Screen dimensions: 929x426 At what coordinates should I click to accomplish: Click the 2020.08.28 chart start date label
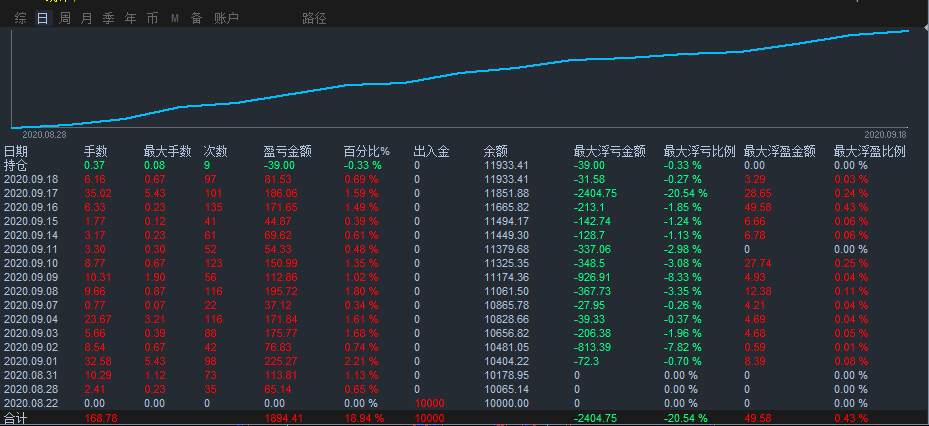[43, 134]
